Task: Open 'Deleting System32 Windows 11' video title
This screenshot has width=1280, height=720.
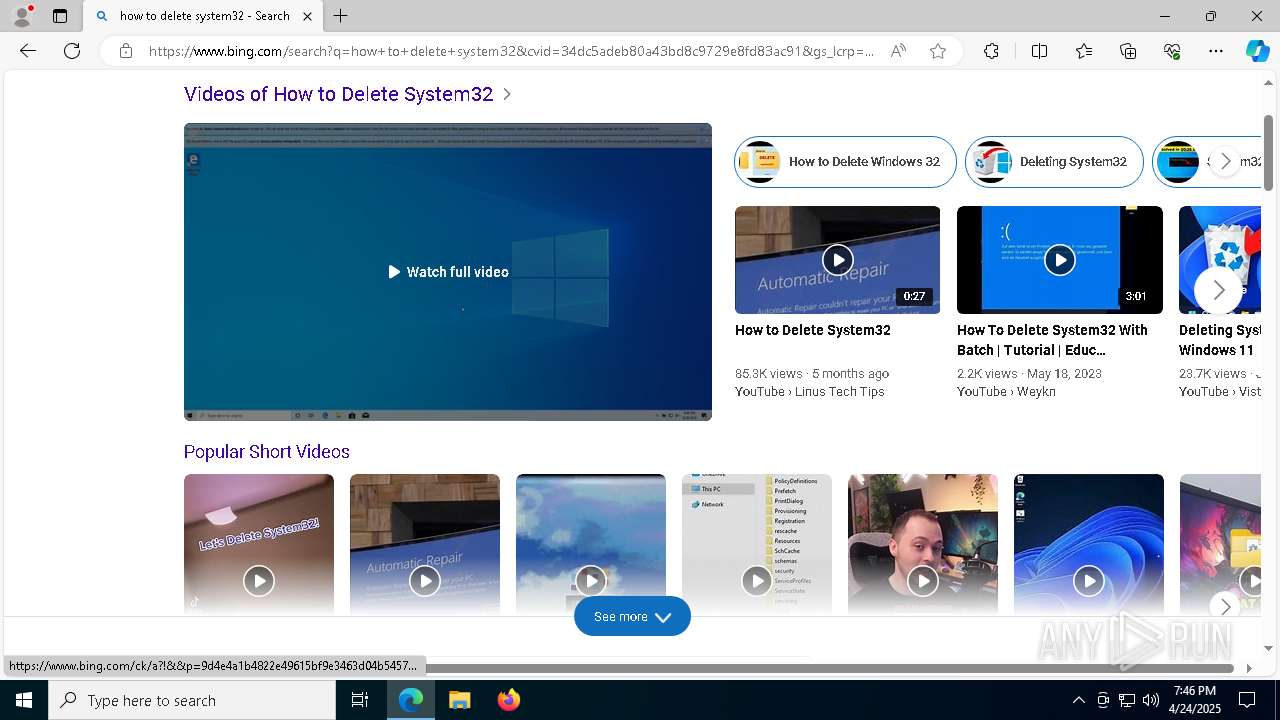Action: tap(1220, 340)
